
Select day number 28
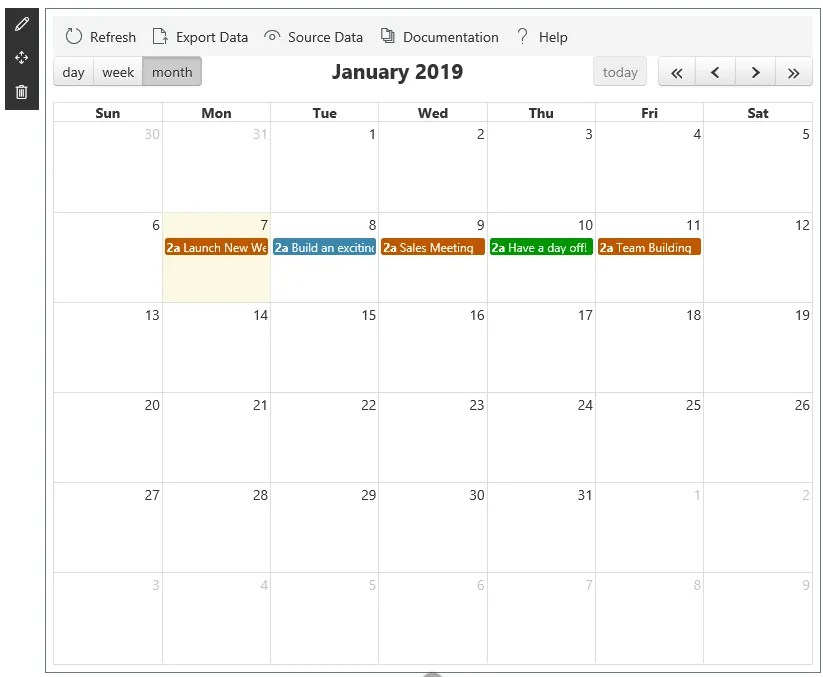coord(260,495)
